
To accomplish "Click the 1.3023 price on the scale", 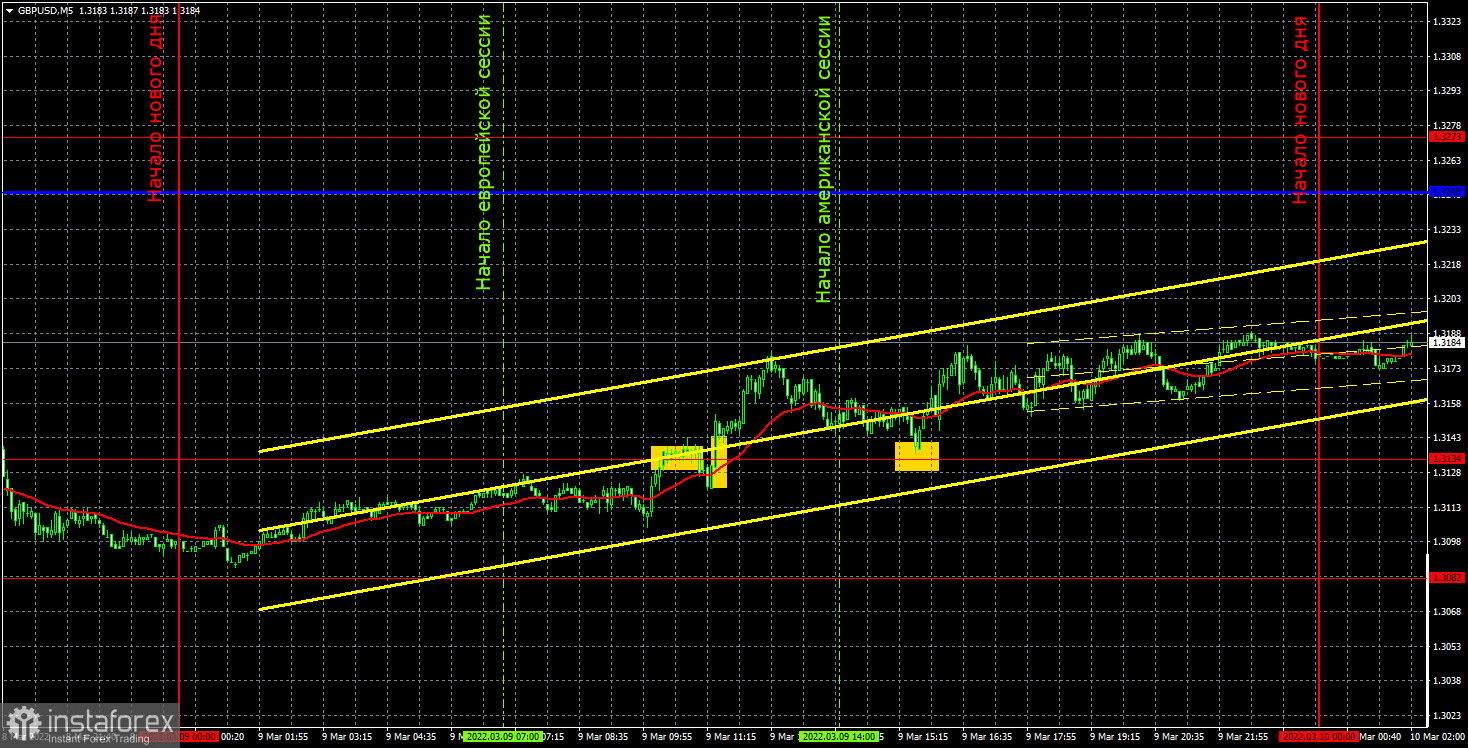I will [1447, 715].
